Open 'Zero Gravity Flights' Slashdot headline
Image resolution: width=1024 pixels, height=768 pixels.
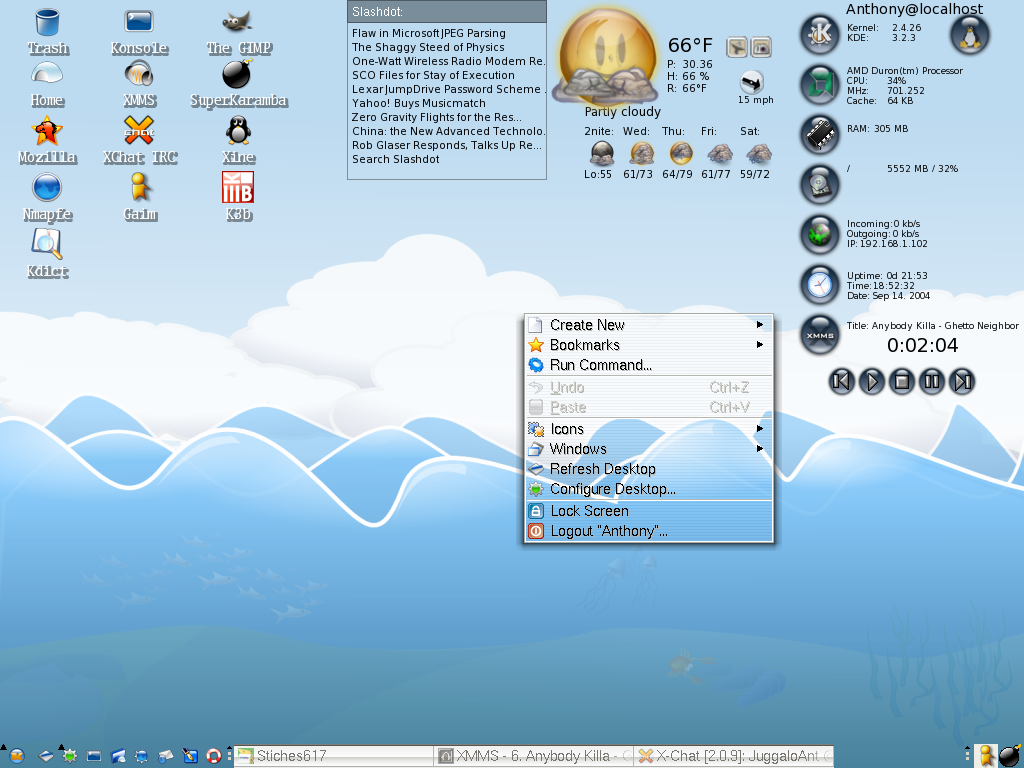point(436,117)
